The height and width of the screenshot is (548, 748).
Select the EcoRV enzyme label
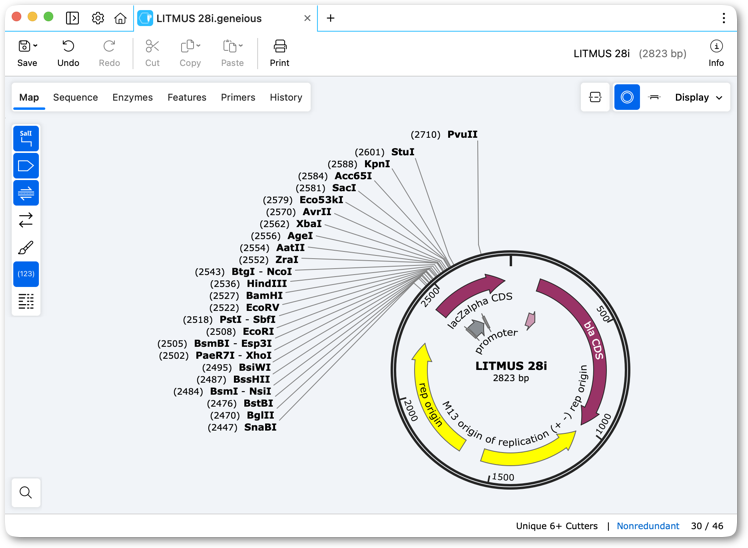pos(262,307)
